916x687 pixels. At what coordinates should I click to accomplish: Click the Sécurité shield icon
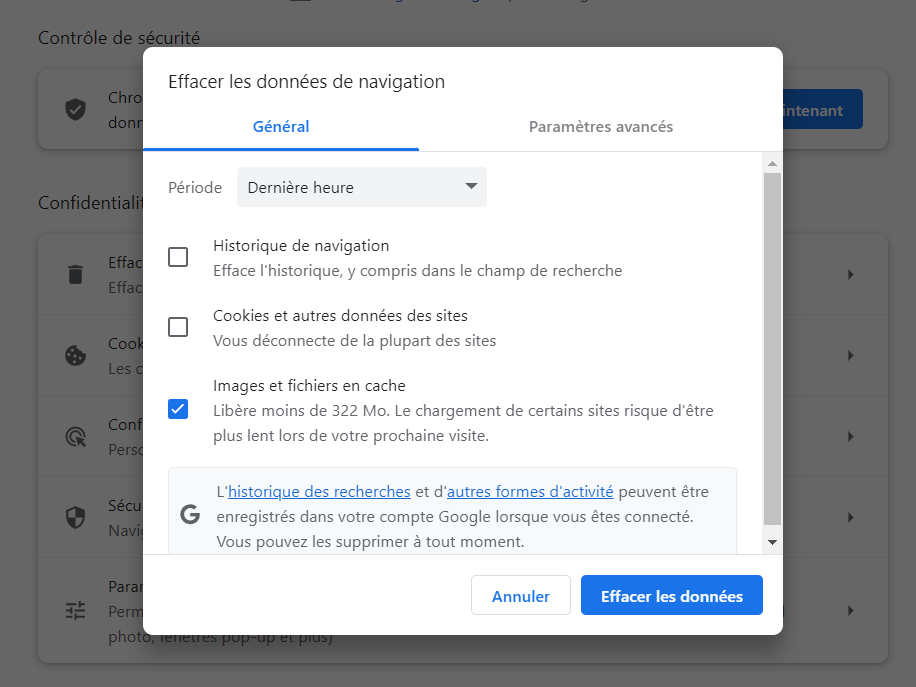75,517
